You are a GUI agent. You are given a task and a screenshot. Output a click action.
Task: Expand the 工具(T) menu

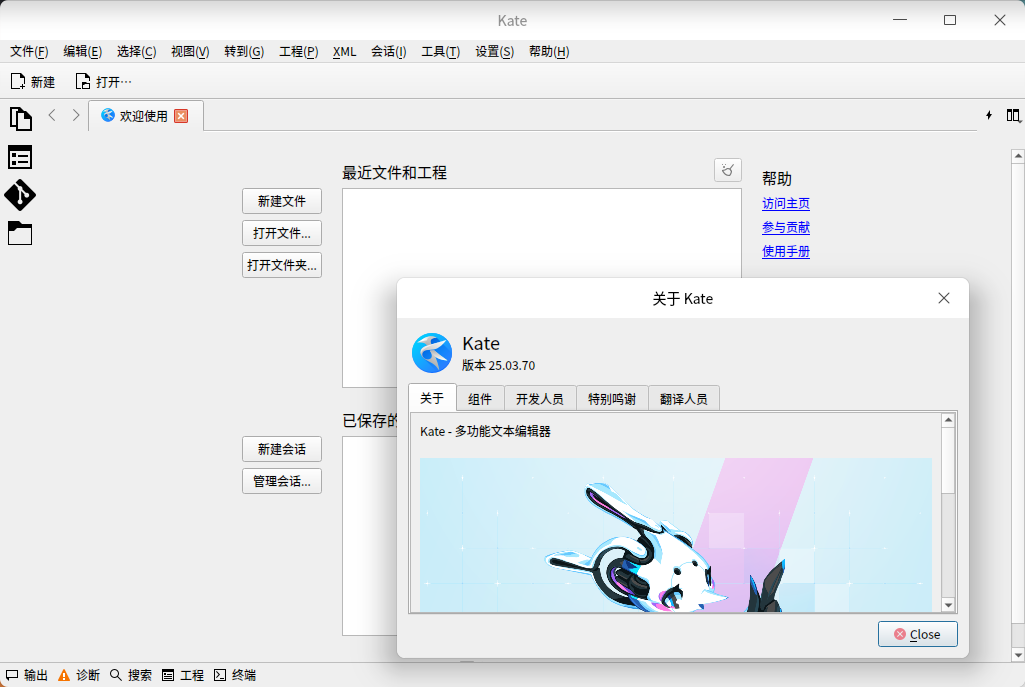tap(440, 52)
